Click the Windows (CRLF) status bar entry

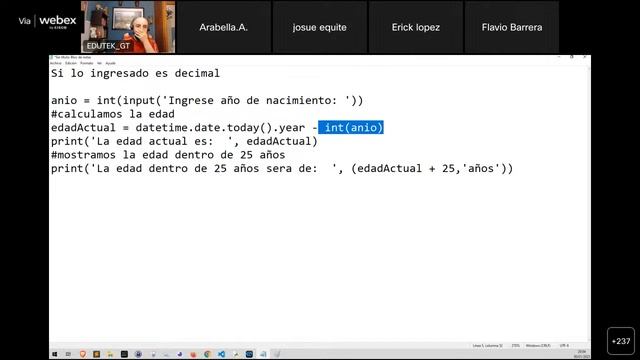point(538,346)
